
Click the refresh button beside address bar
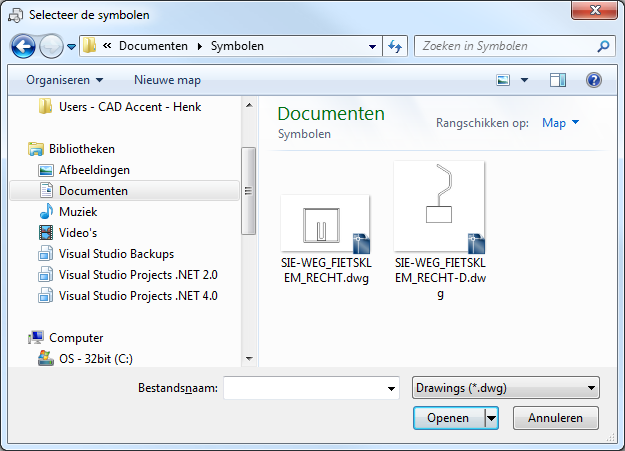[x=395, y=46]
